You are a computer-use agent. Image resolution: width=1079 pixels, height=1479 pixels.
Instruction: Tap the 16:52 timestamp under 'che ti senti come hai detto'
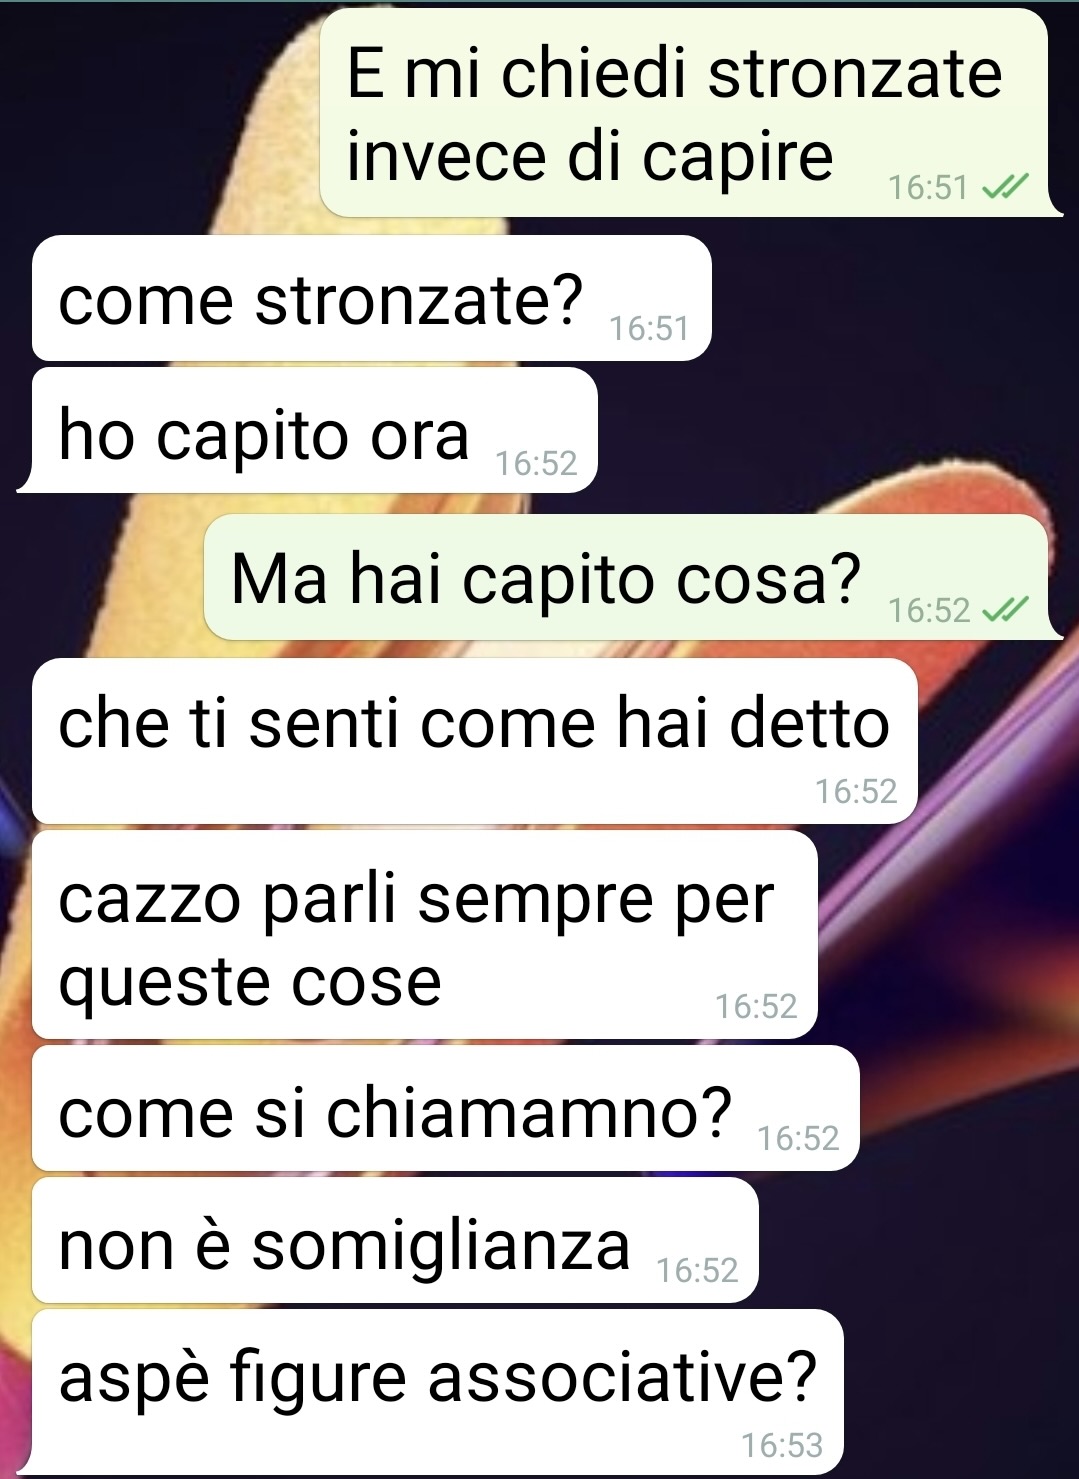click(x=856, y=791)
